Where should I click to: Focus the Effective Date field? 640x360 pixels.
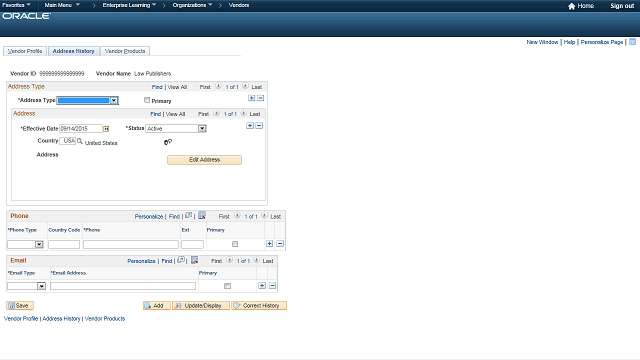81,129
